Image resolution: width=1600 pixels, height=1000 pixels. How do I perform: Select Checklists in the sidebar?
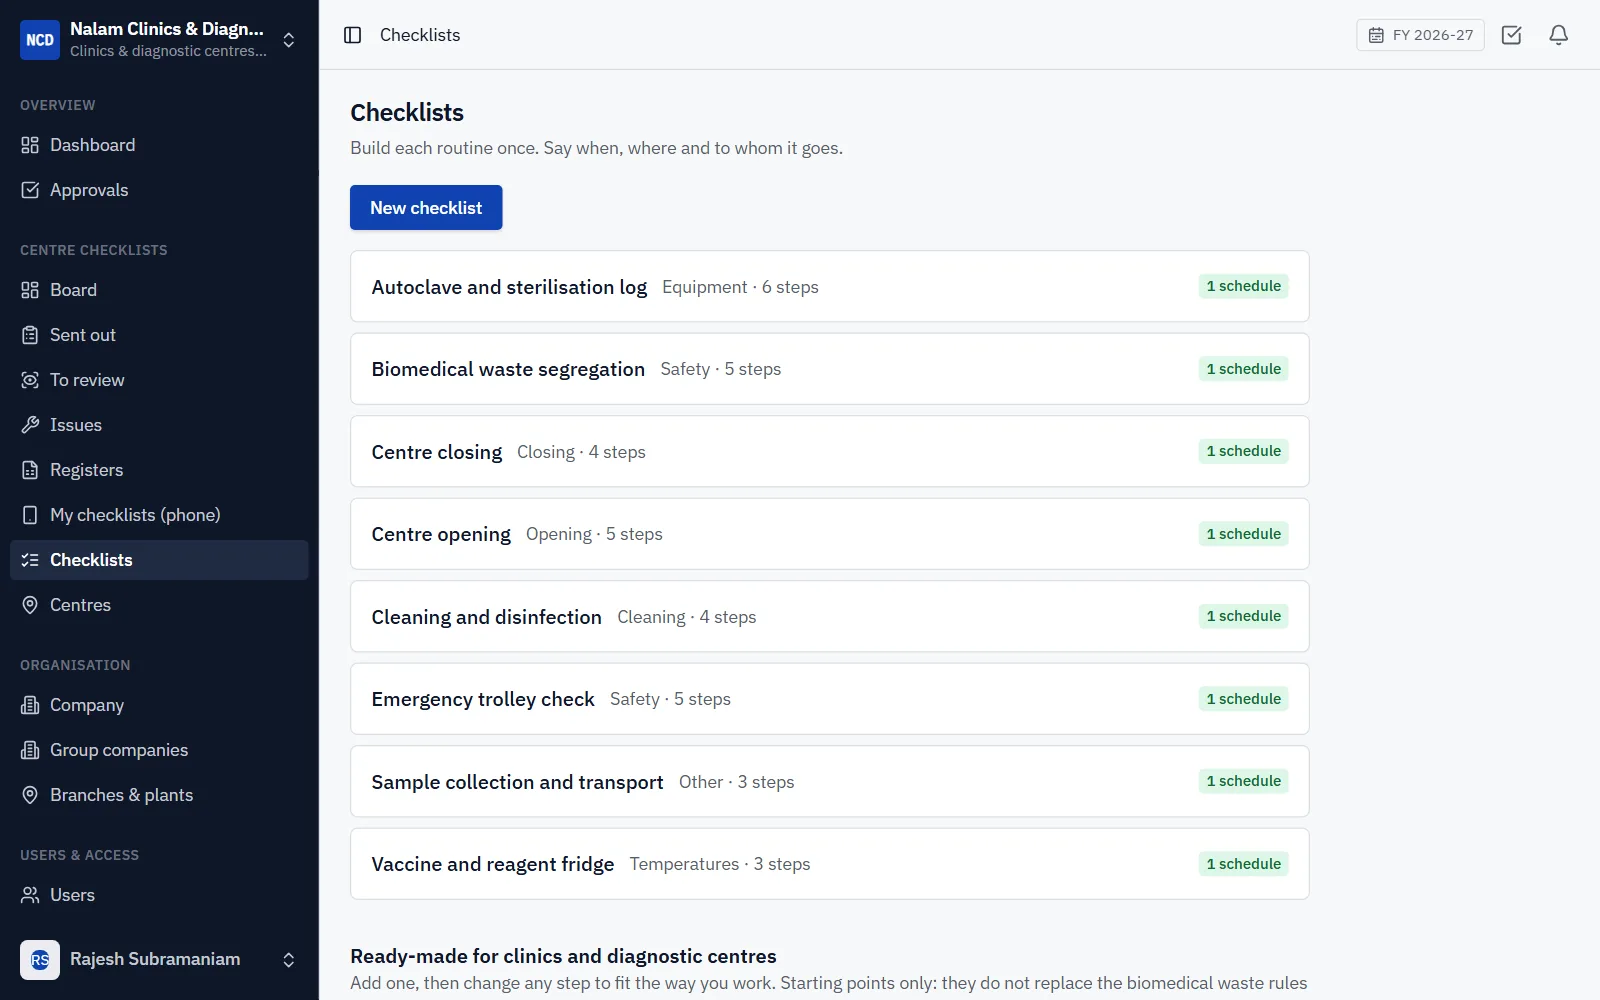tap(159, 560)
